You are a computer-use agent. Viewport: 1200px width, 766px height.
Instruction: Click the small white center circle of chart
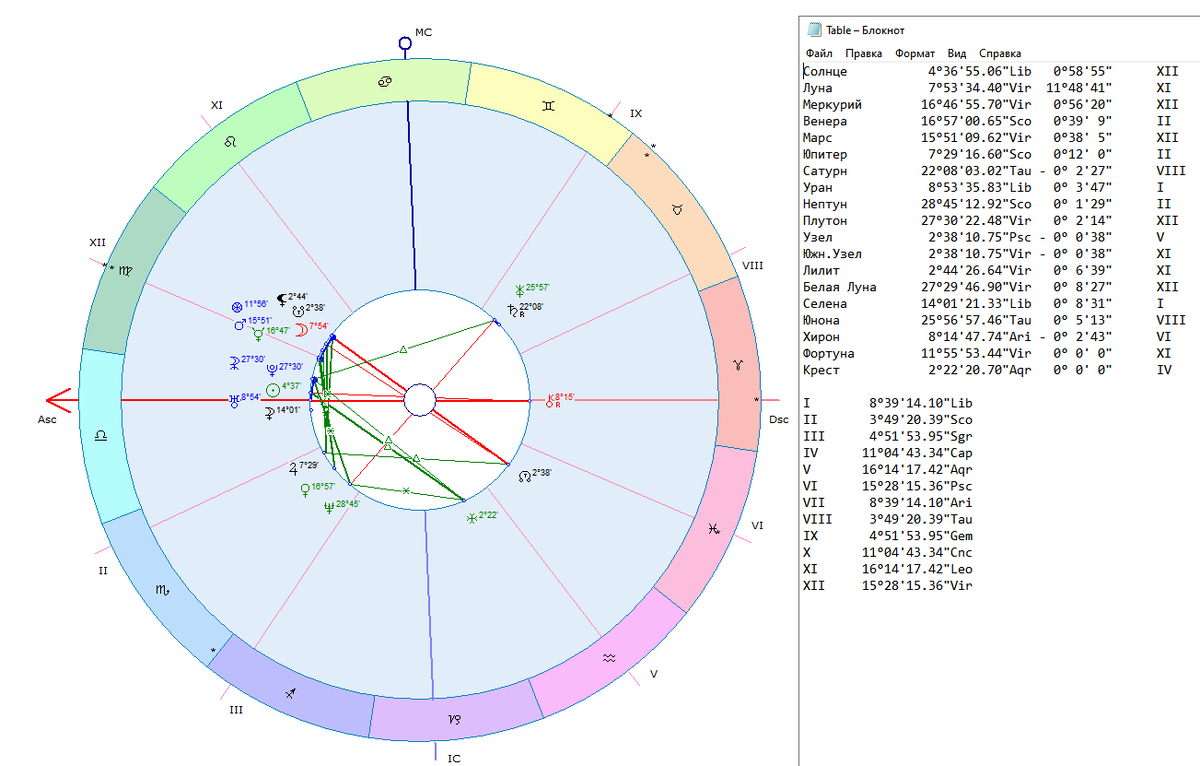(x=419, y=401)
